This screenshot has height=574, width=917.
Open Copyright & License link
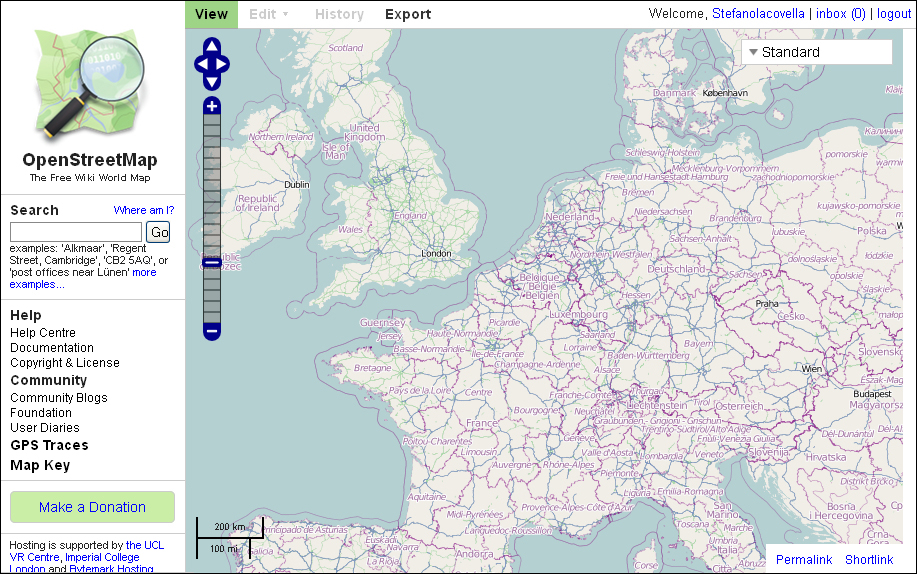[x=64, y=363]
